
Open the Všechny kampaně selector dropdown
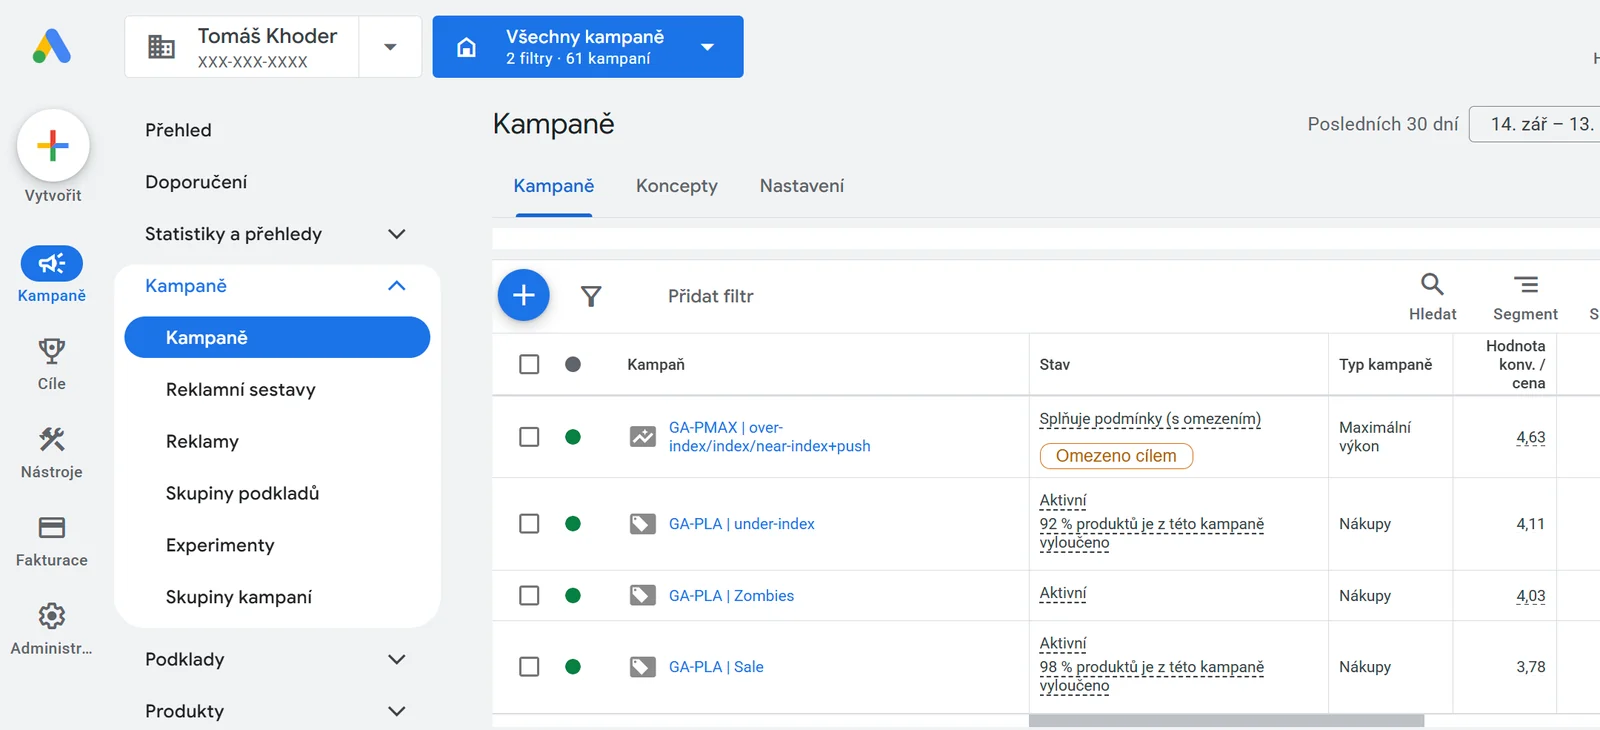pyautogui.click(x=707, y=47)
